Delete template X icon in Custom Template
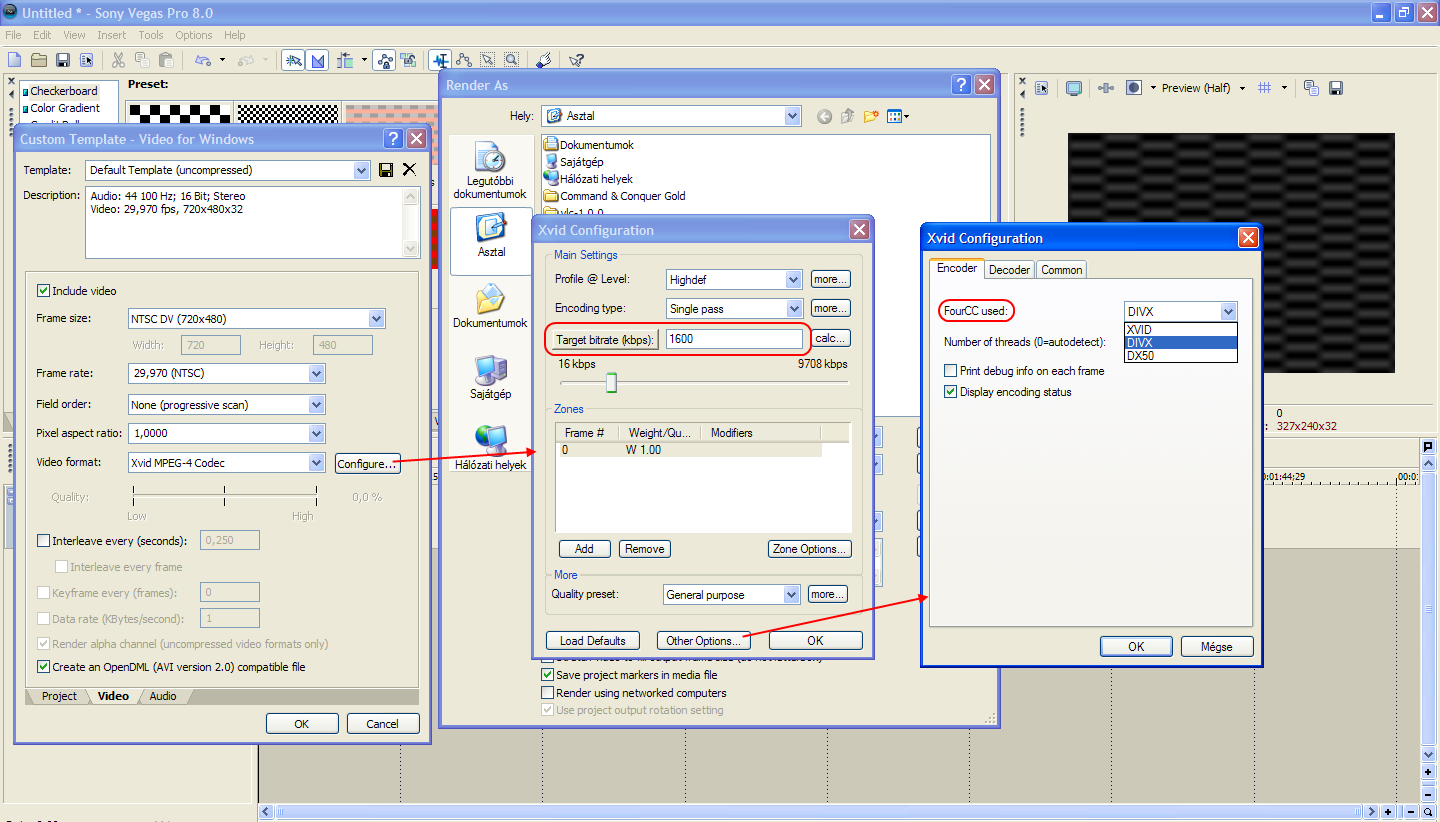 (409, 170)
